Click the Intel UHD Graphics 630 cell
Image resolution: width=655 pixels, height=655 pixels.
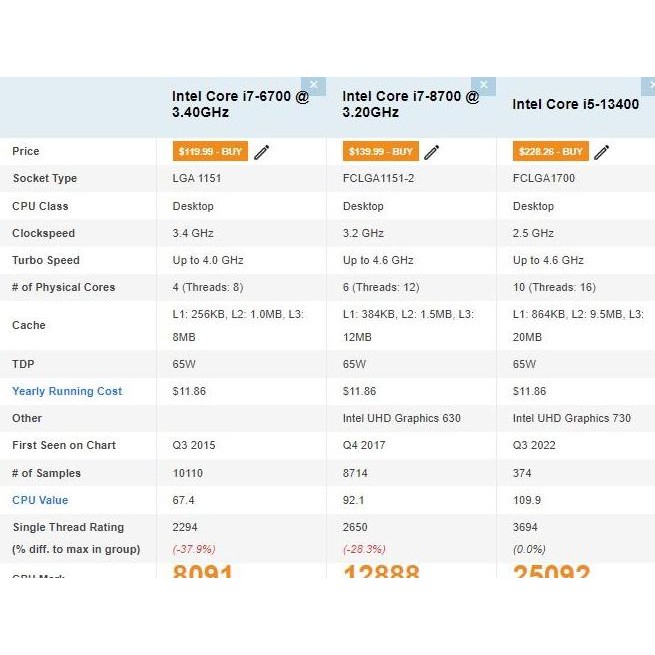[402, 418]
